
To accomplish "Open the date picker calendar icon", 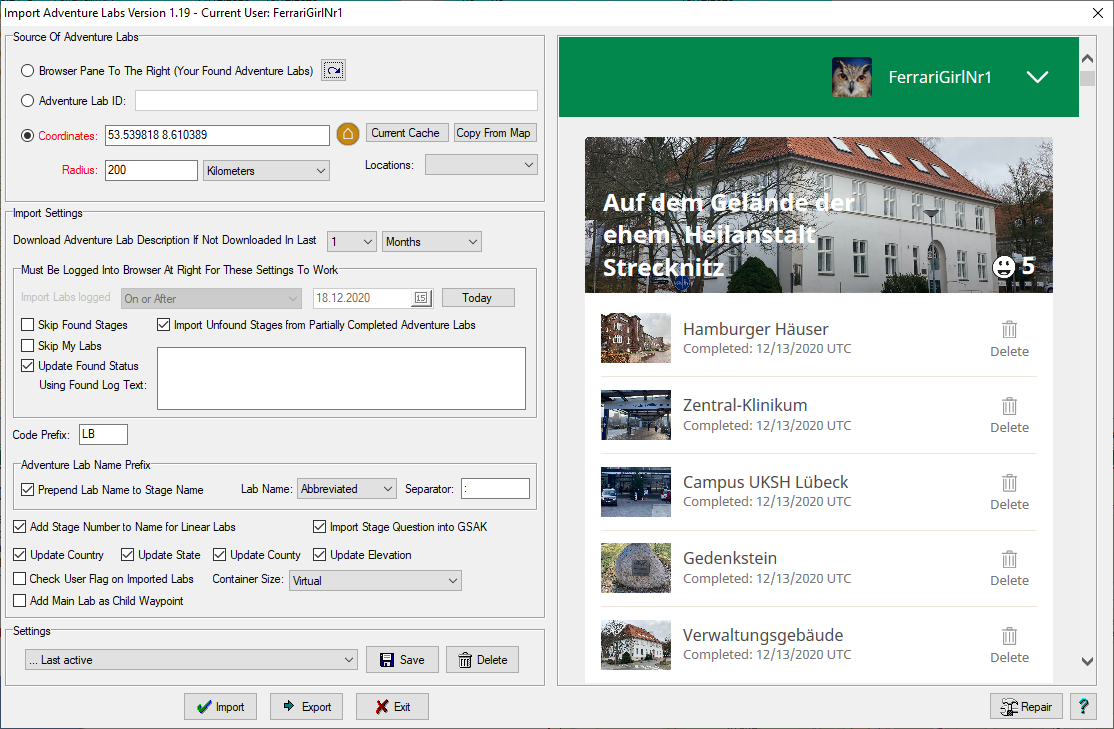I will pyautogui.click(x=421, y=298).
